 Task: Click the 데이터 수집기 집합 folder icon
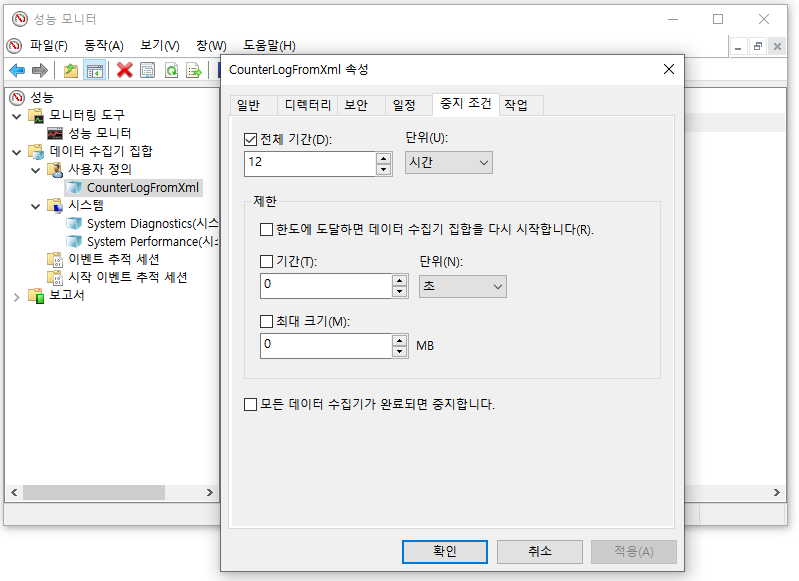pos(36,151)
